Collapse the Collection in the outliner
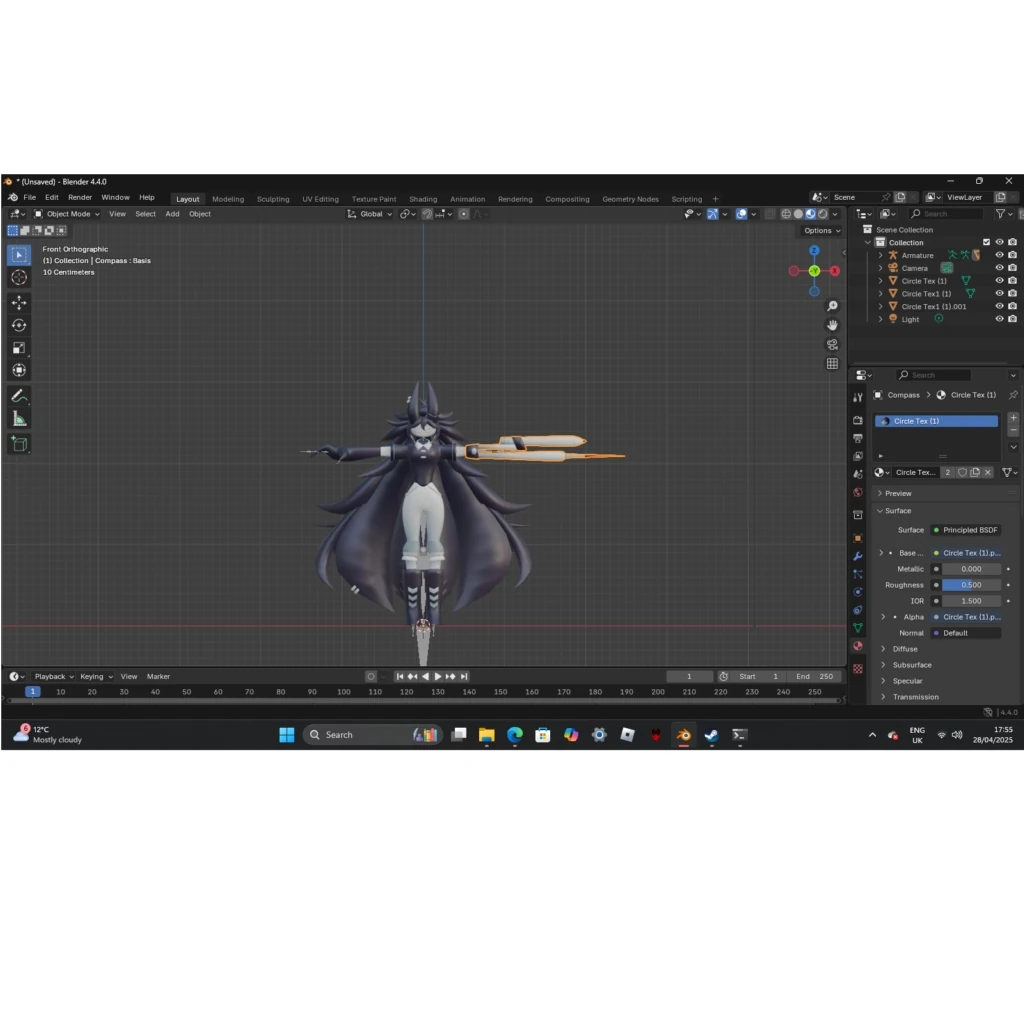The width and height of the screenshot is (1024, 1024). tap(867, 242)
